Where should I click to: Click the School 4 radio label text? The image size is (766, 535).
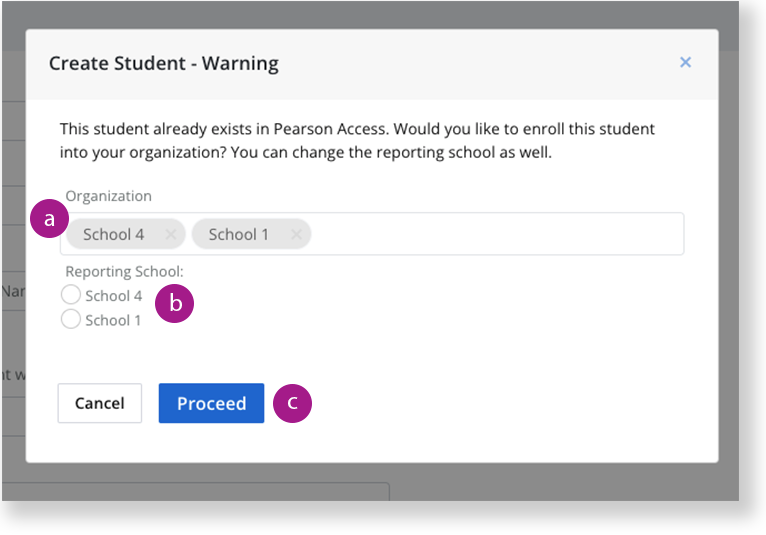(x=113, y=296)
